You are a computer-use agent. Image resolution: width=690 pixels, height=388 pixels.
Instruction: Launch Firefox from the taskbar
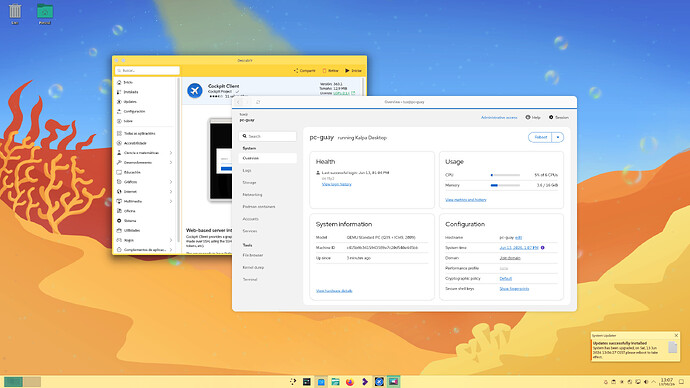click(x=350, y=381)
